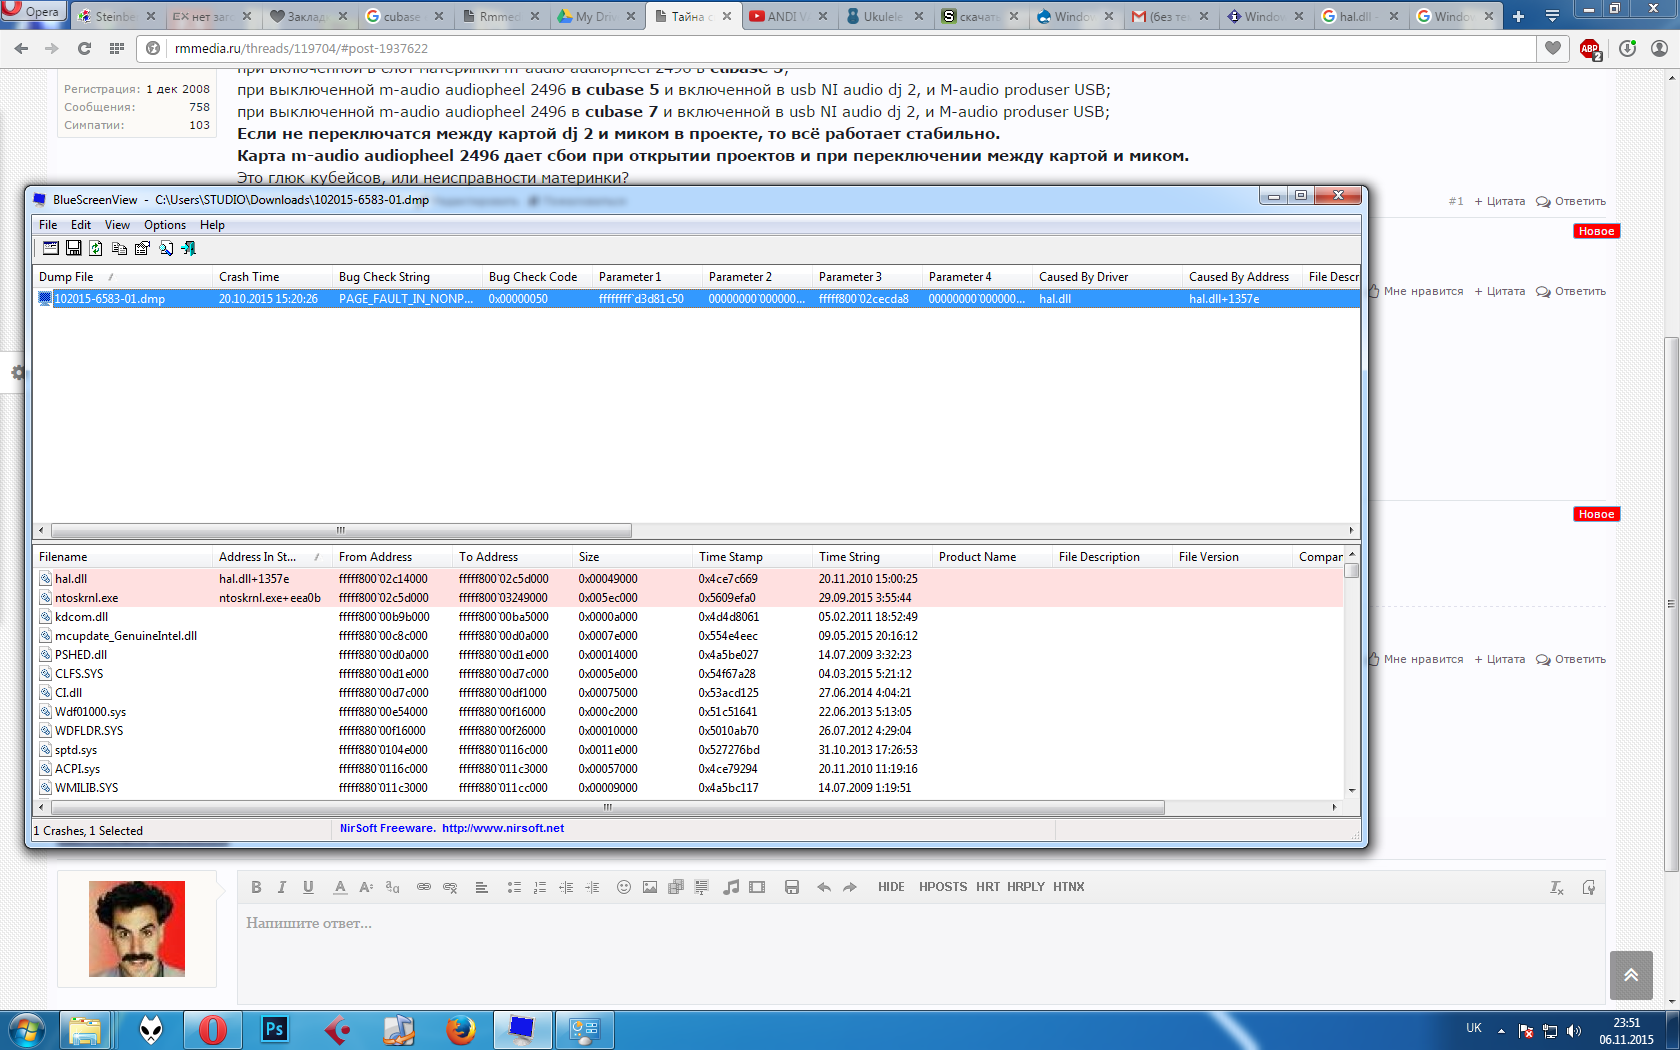
Task: Open Advanced Options icon in BlueScreenView toolbar
Action: tap(50, 248)
